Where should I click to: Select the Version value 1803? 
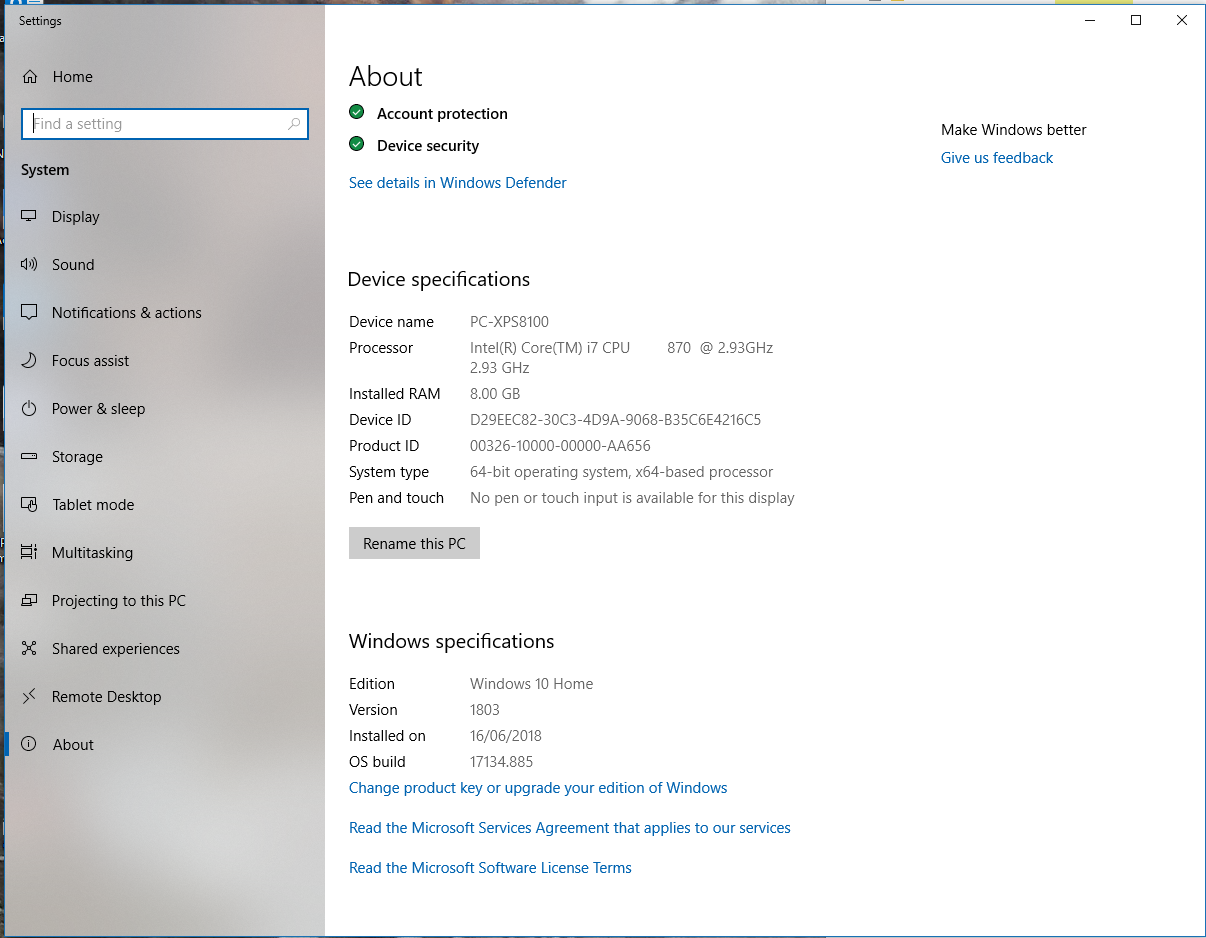[485, 710]
